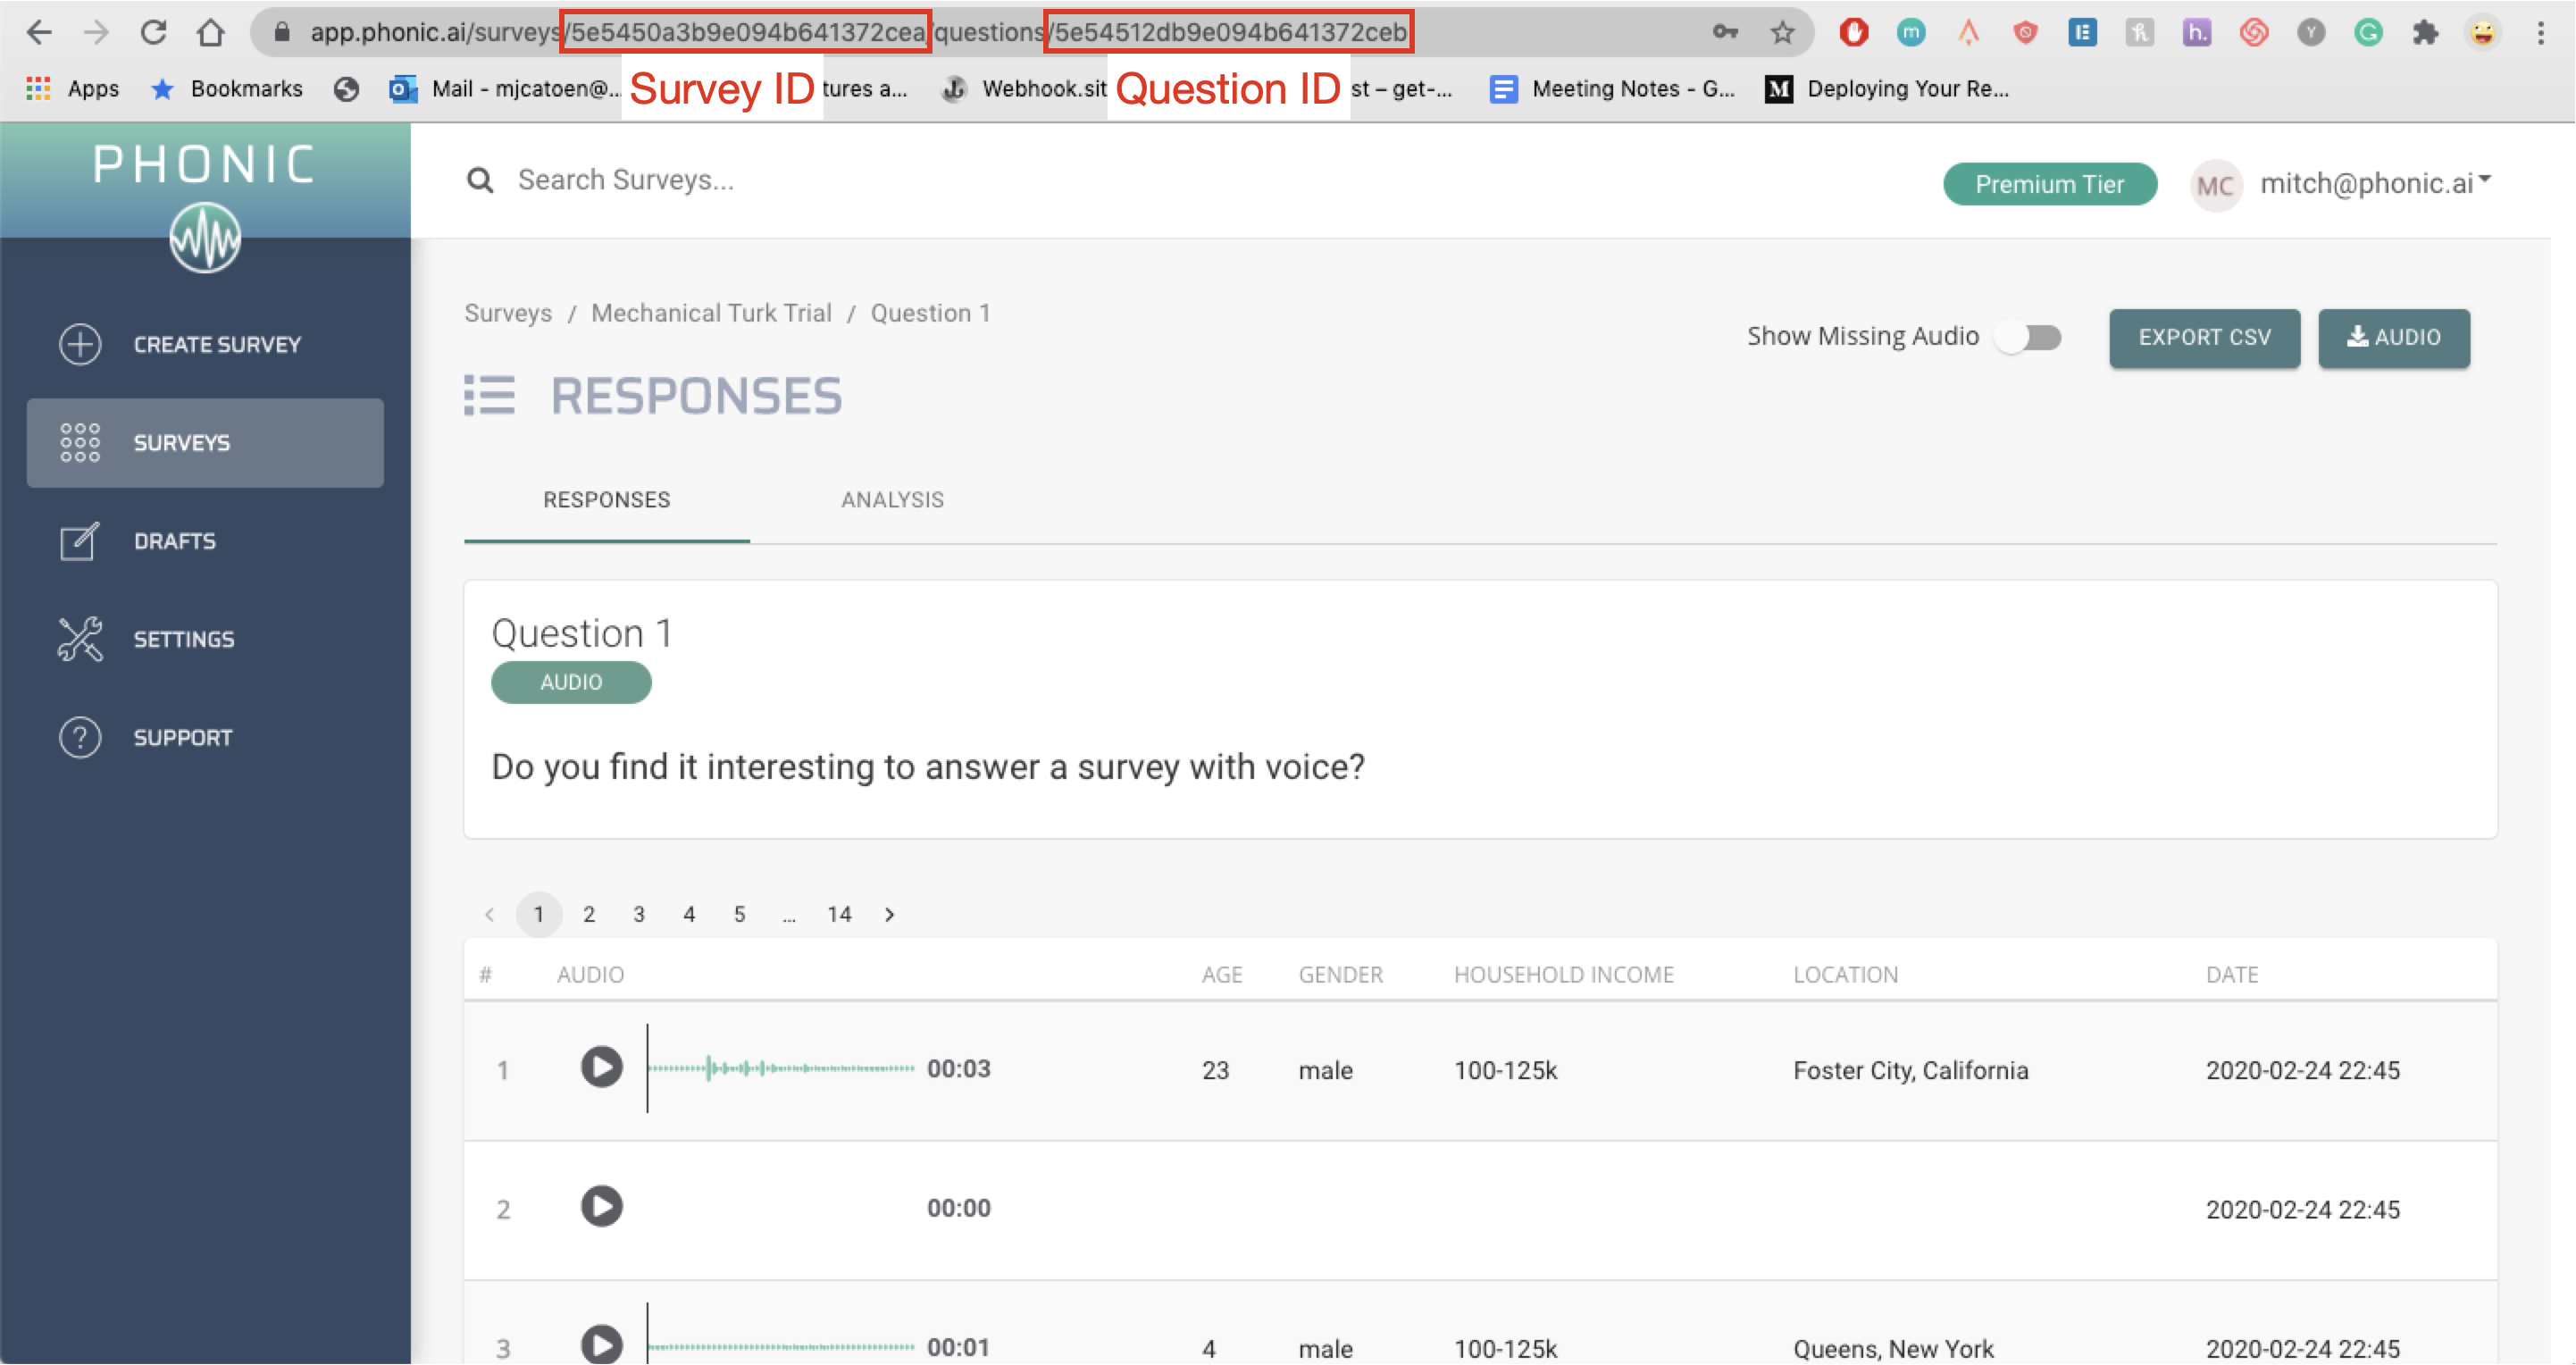This screenshot has height=1365, width=2576.
Task: Play the first response audio clip
Action: tap(601, 1067)
